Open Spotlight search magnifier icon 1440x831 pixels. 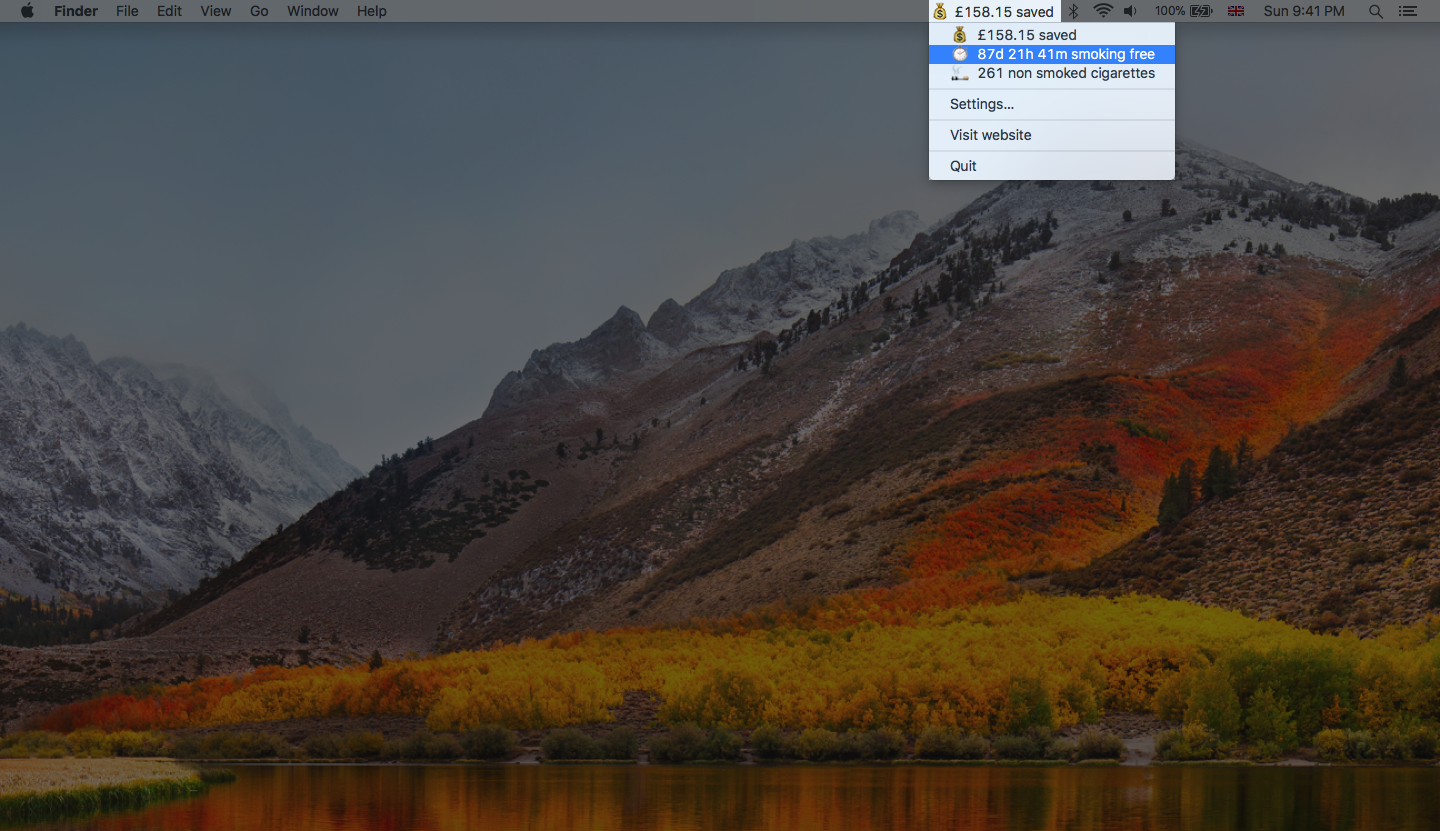(x=1376, y=11)
